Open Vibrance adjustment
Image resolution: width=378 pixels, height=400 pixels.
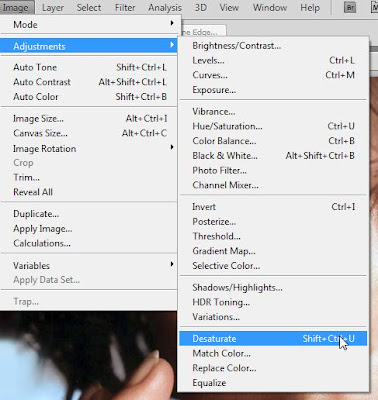(x=273, y=111)
